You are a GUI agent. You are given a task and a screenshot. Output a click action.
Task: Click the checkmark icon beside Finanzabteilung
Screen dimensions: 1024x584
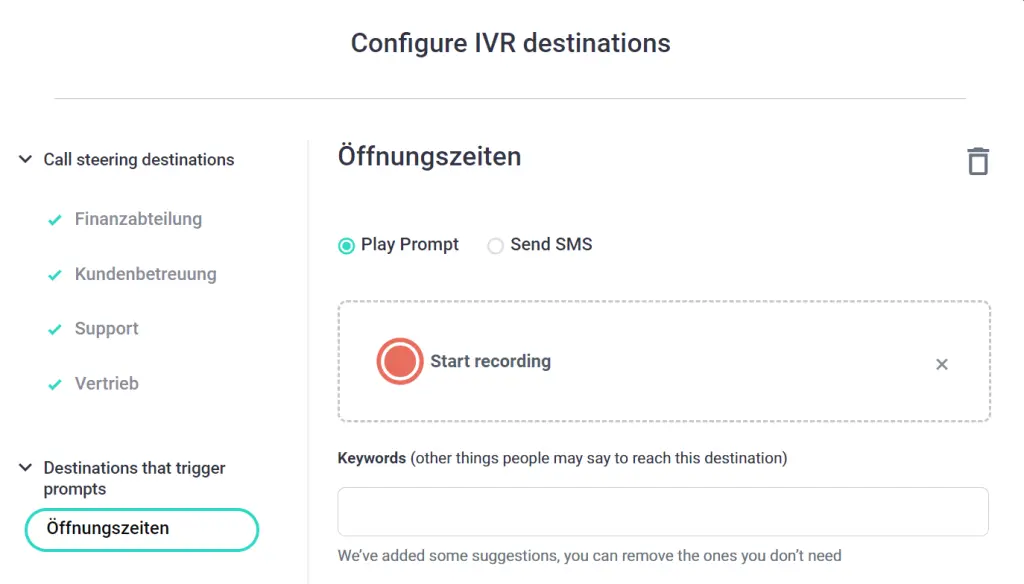point(55,220)
